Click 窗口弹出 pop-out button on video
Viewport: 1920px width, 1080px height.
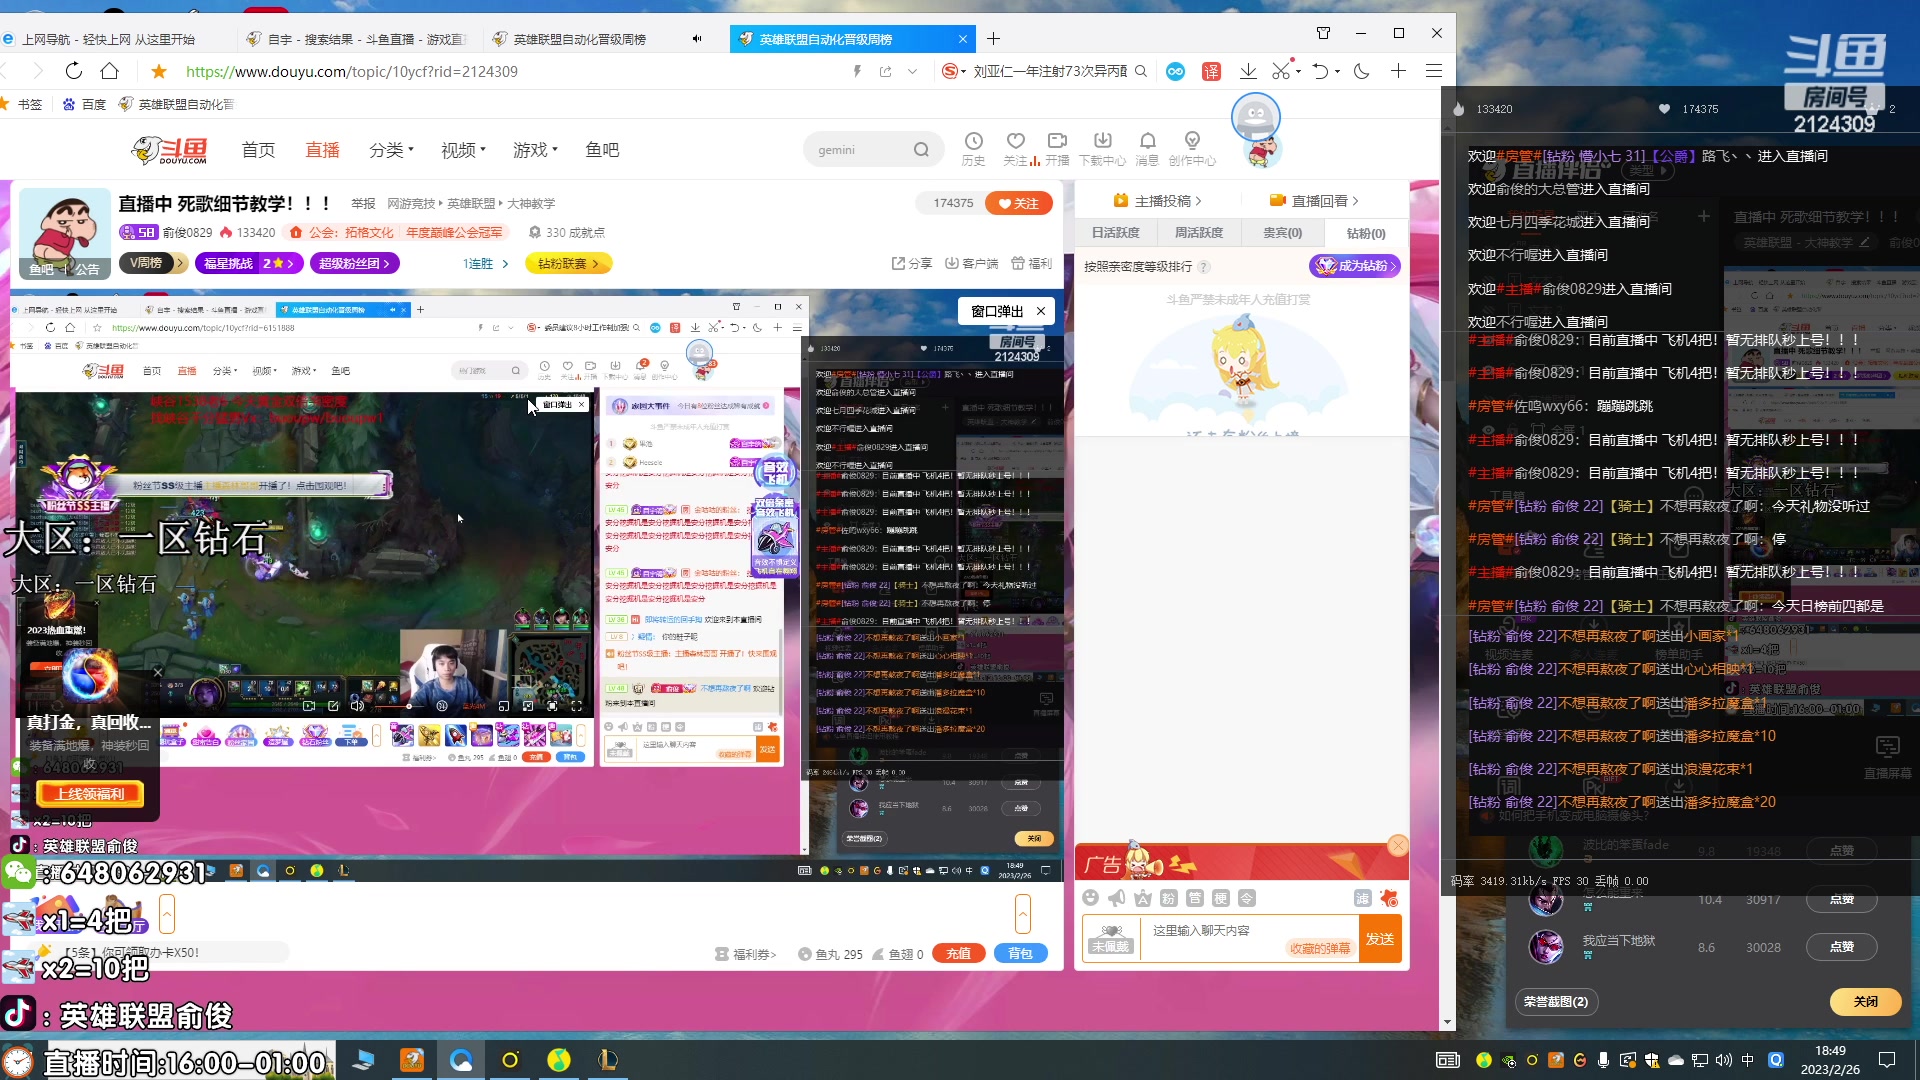tap(997, 311)
